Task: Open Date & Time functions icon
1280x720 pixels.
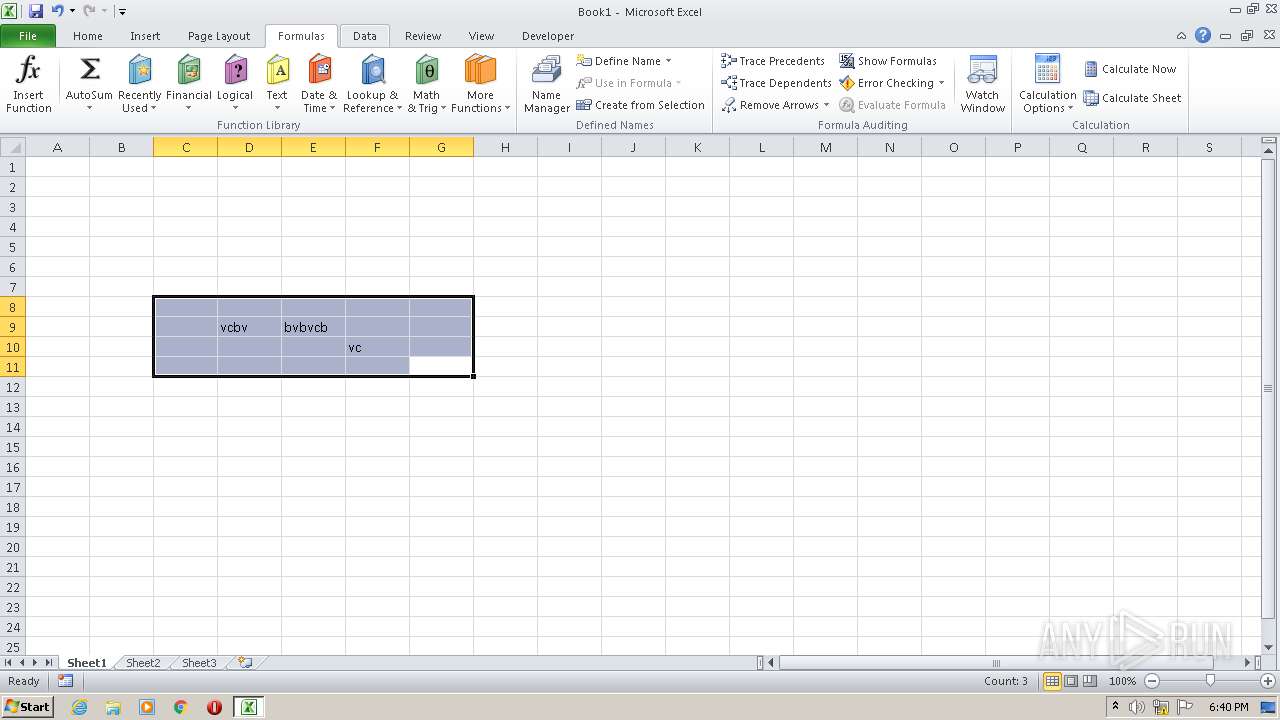Action: pos(320,70)
